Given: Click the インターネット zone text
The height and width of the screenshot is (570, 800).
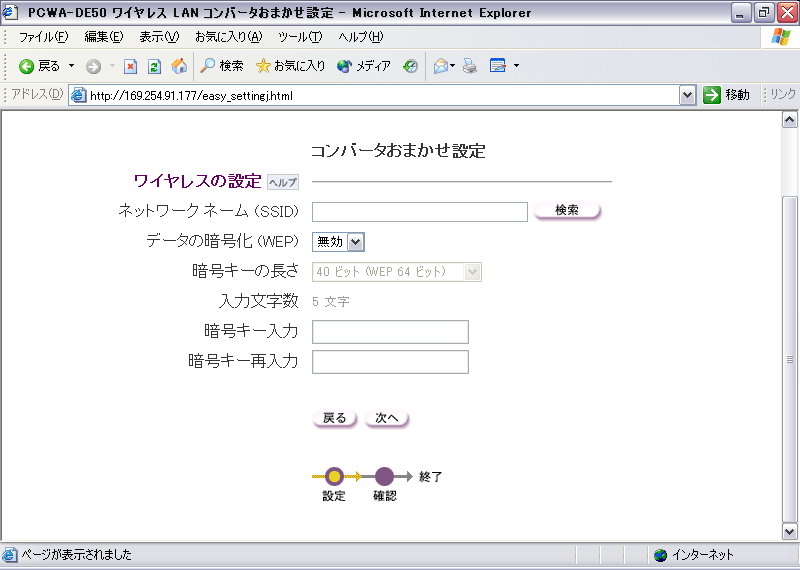Looking at the screenshot, I should (703, 555).
